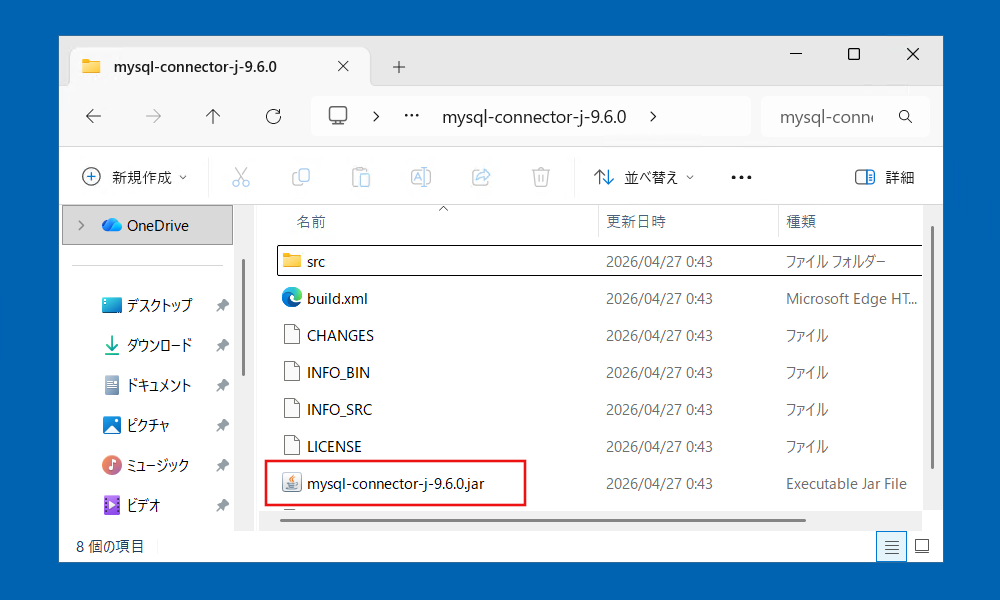
Task: Minimize the Explorer window
Action: [x=796, y=54]
